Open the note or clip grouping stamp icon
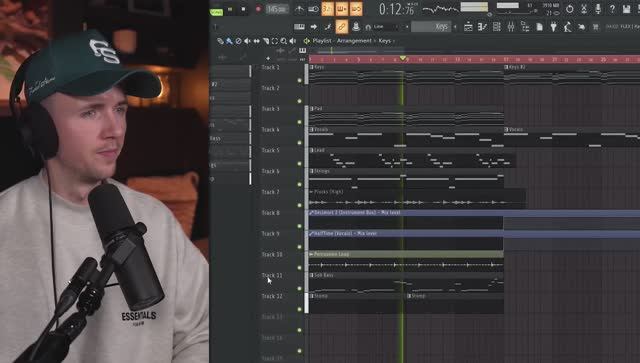 (x=356, y=27)
